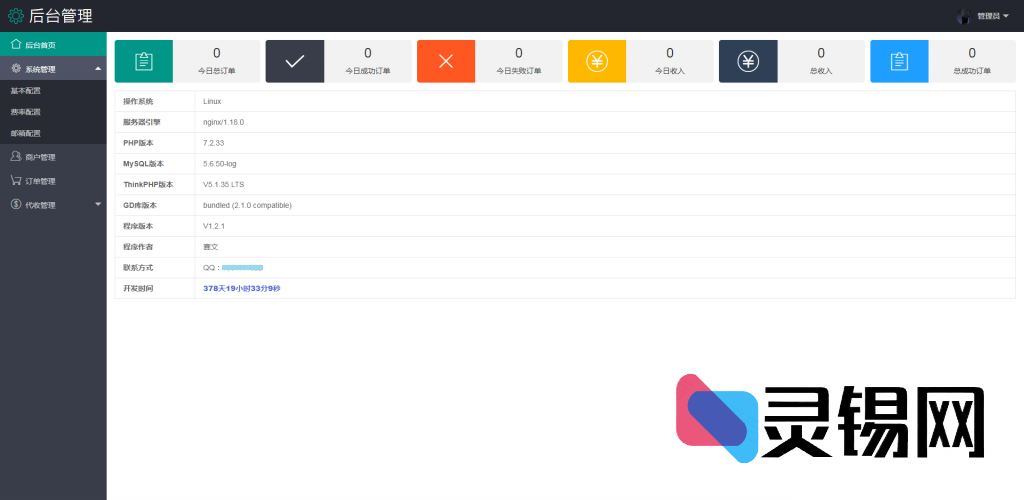Click the shopping cart icon for 订单管理
1024x500 pixels.
coord(16,181)
